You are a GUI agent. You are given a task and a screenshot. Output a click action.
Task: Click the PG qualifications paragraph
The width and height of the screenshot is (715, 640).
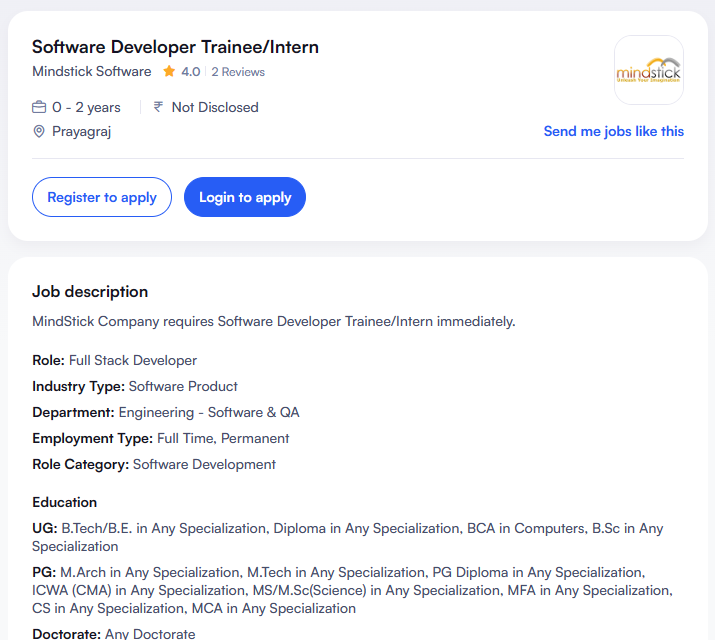coord(352,590)
